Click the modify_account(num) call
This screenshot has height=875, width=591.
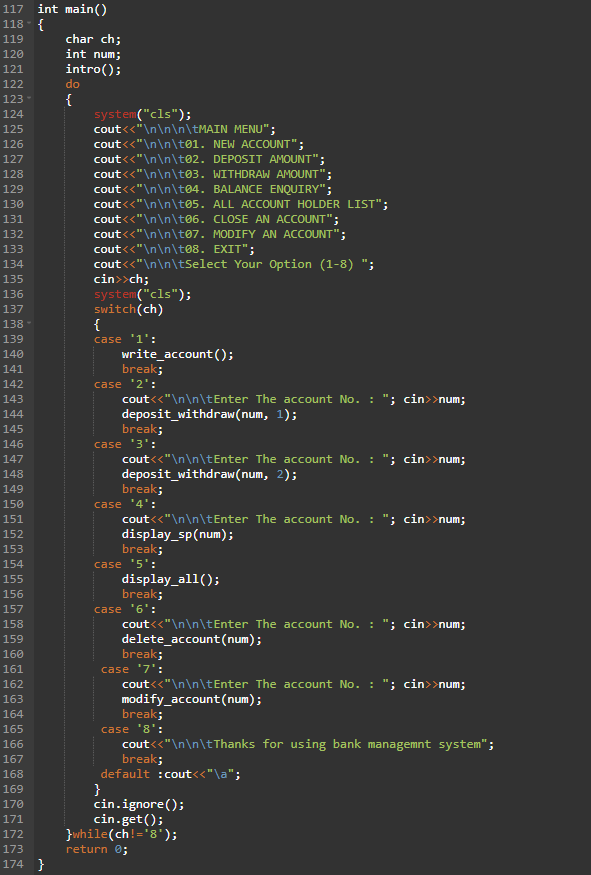[x=191, y=699]
